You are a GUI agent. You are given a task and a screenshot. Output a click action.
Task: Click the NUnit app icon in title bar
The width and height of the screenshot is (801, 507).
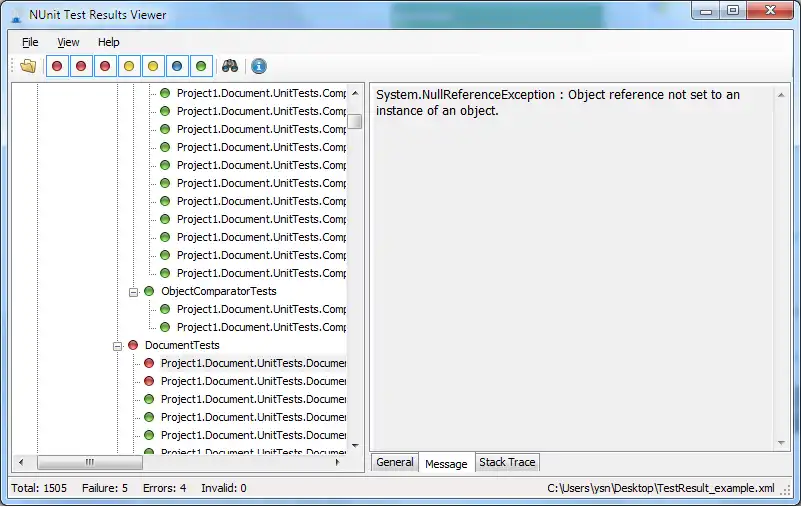[16, 15]
